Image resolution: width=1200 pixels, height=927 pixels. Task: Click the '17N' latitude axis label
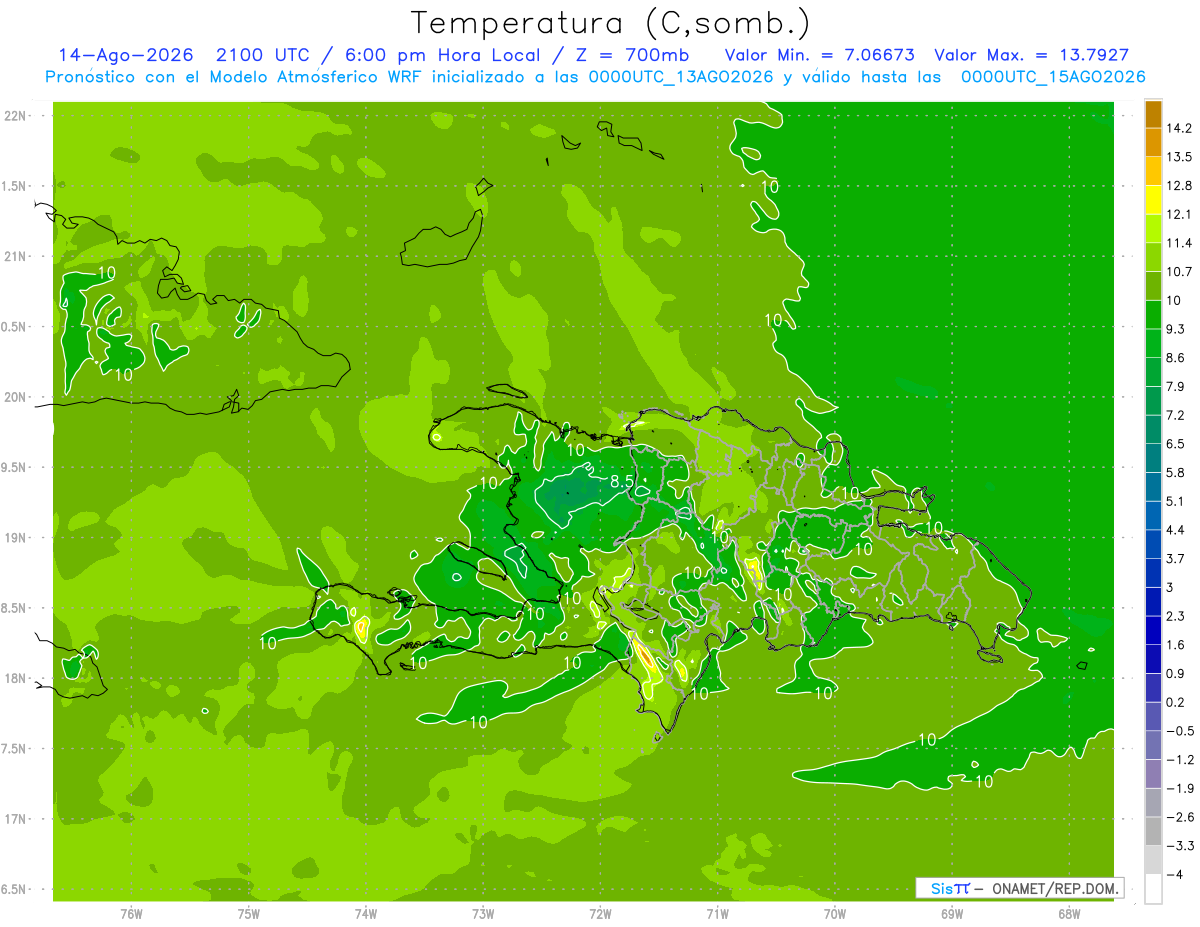pyautogui.click(x=14, y=819)
